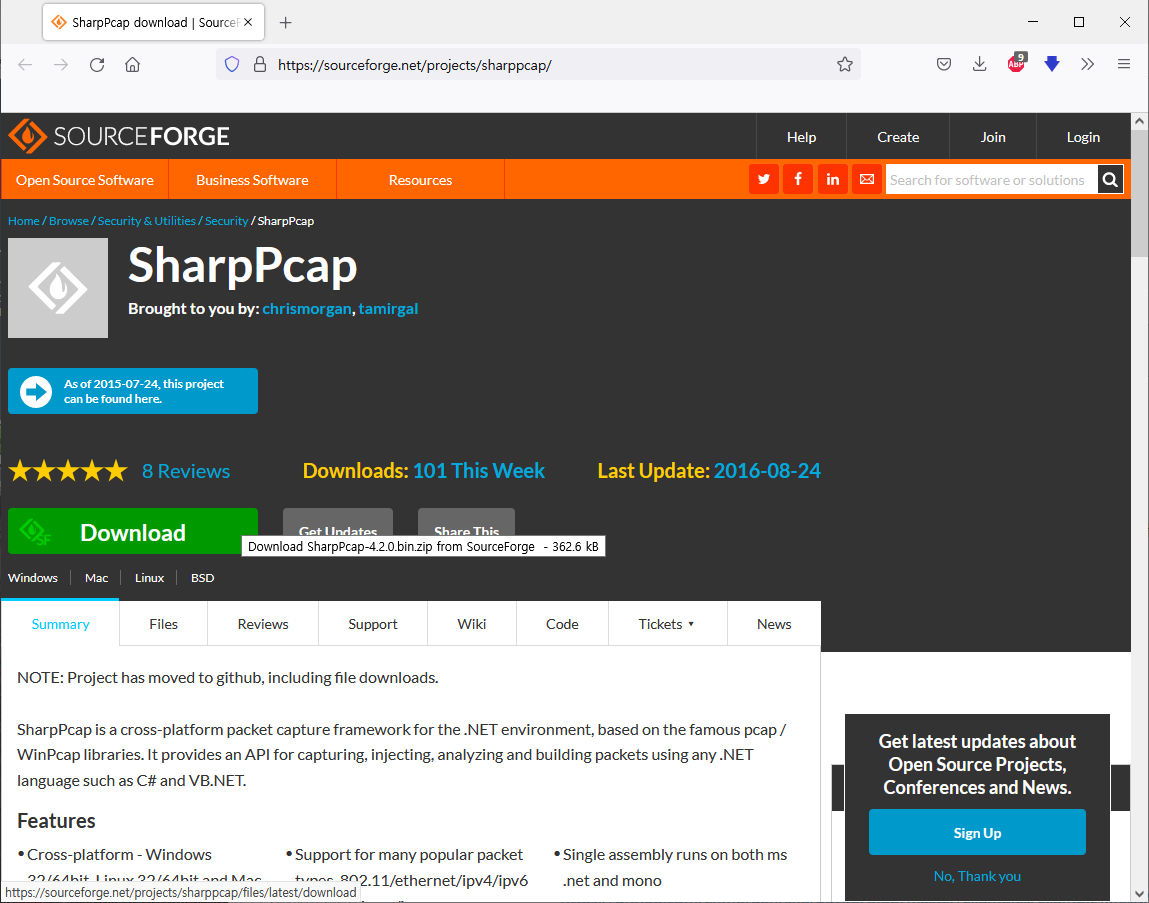The width and height of the screenshot is (1149, 903).
Task: Dismiss with No, Thank you link
Action: tap(977, 876)
